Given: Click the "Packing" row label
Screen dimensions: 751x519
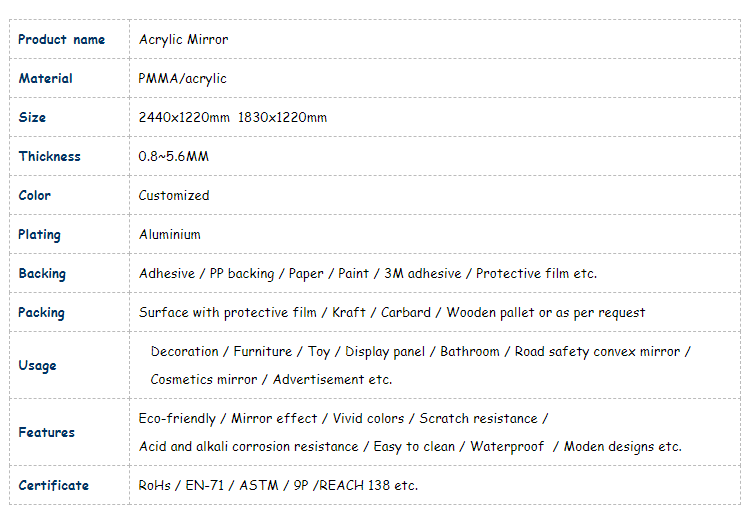Looking at the screenshot, I should click(41, 313).
